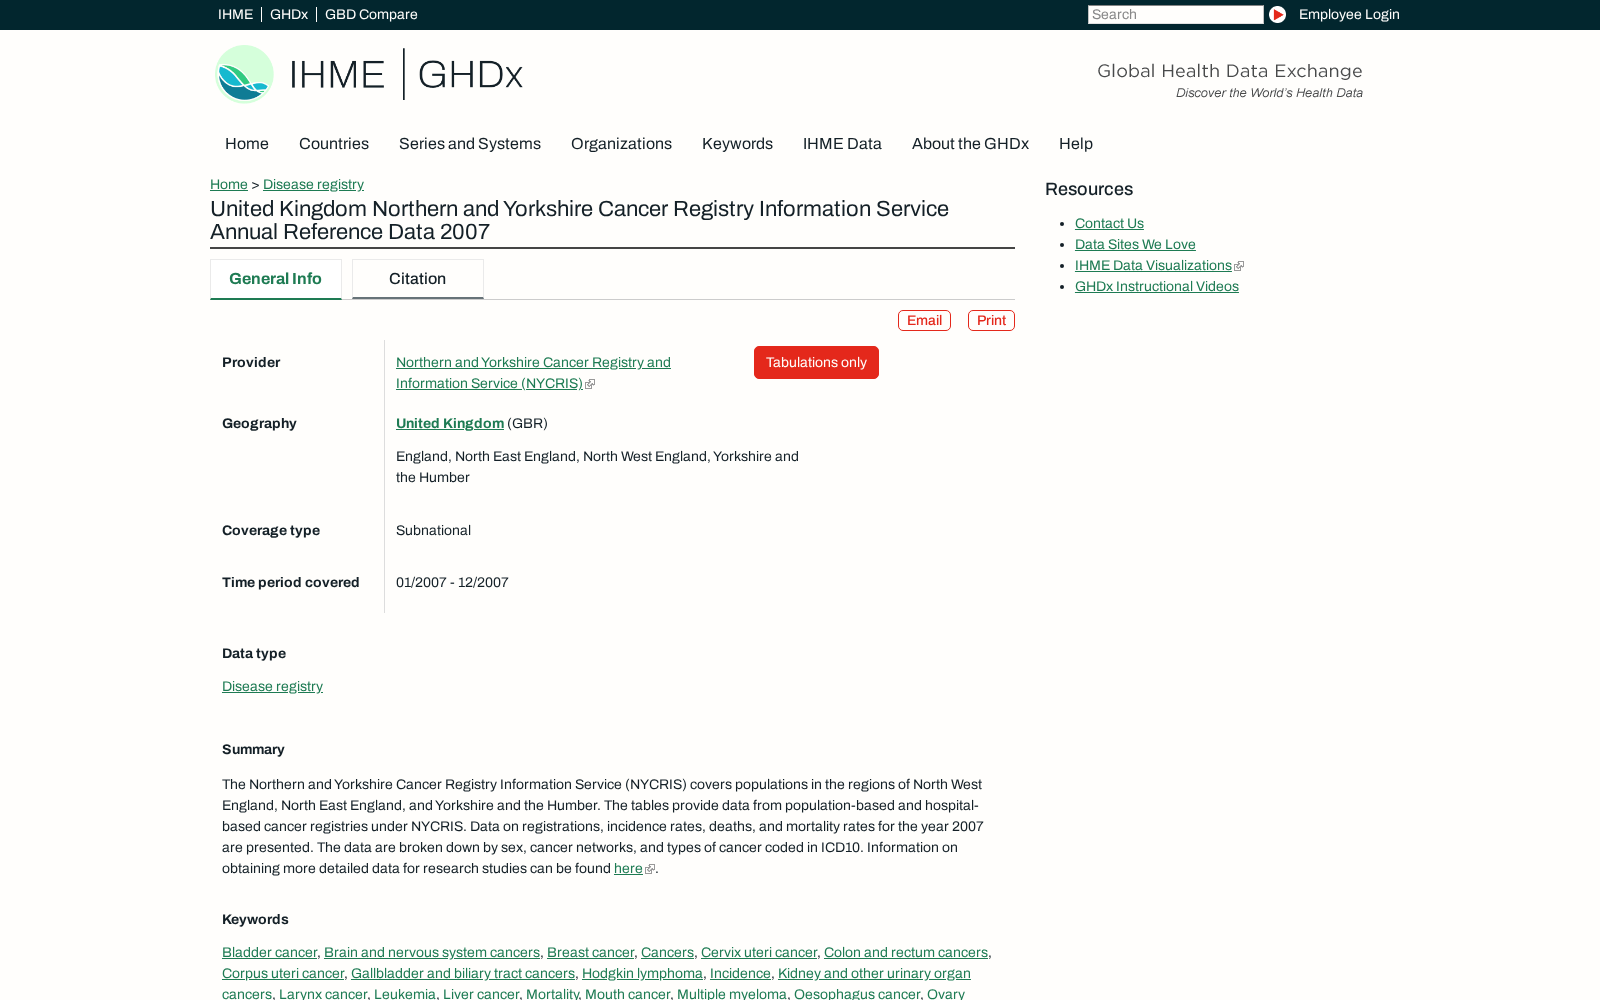Click the red search submit arrow icon
Screen dimensions: 1600x1000
[1277, 14]
